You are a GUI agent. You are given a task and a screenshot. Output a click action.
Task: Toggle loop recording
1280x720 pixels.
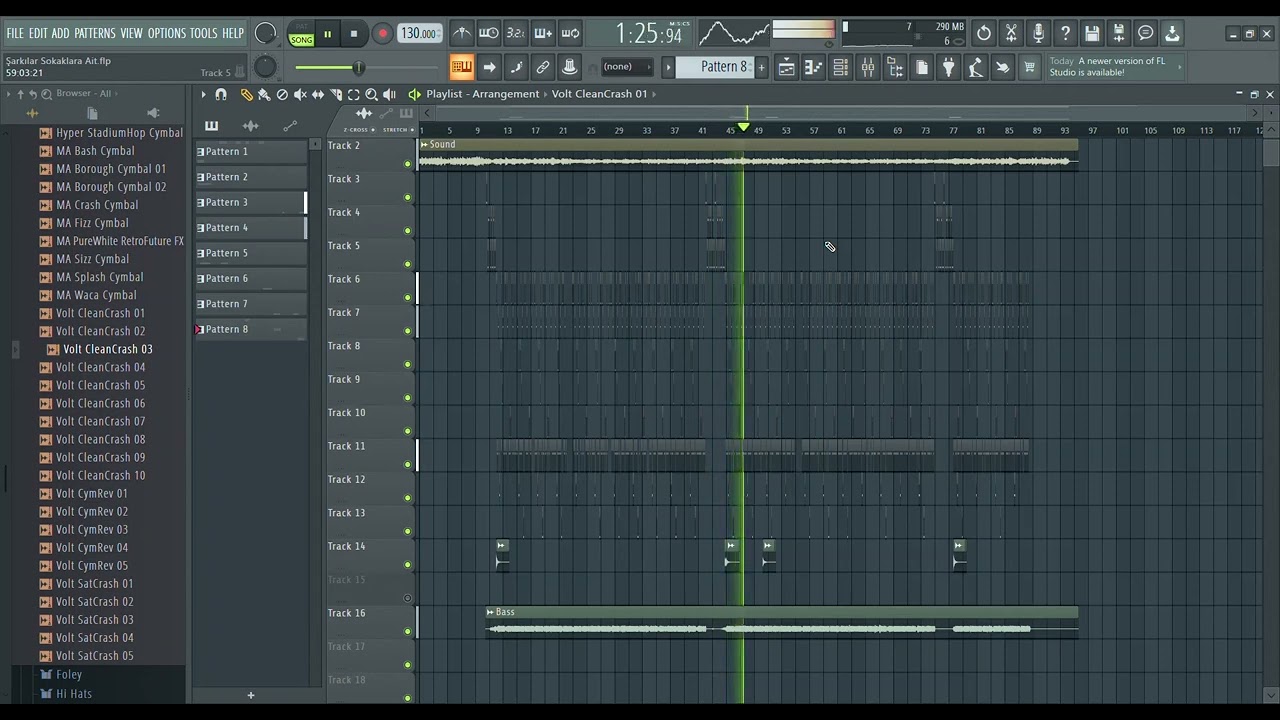point(570,33)
